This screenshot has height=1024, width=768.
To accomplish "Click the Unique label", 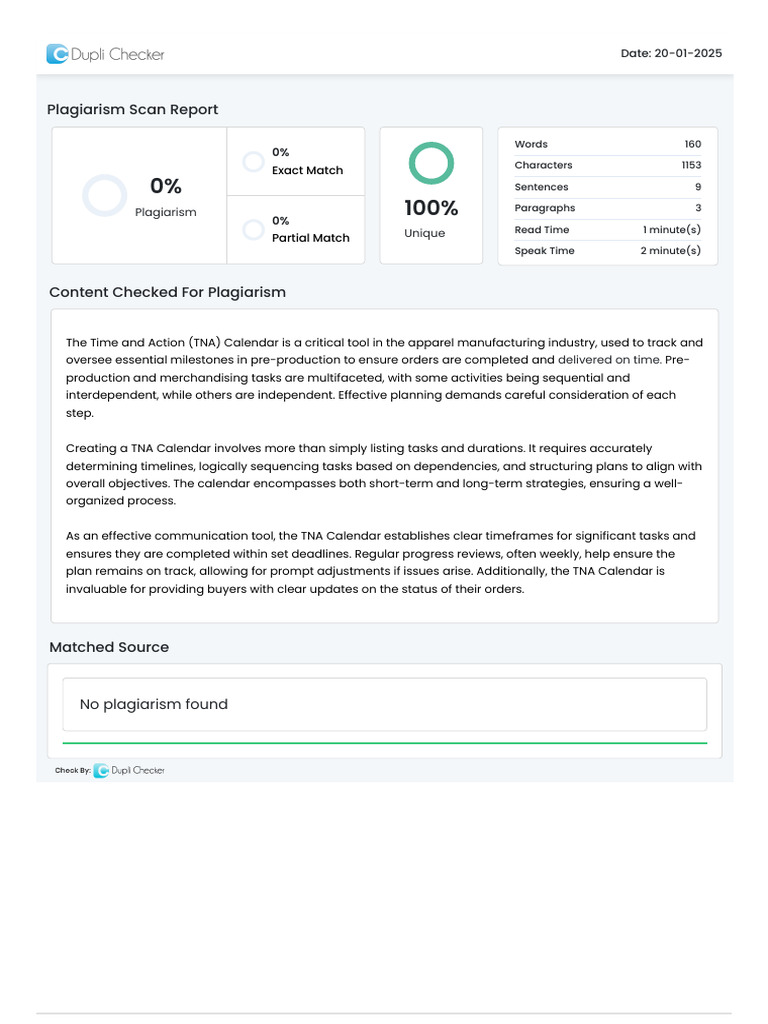I will coord(424,233).
